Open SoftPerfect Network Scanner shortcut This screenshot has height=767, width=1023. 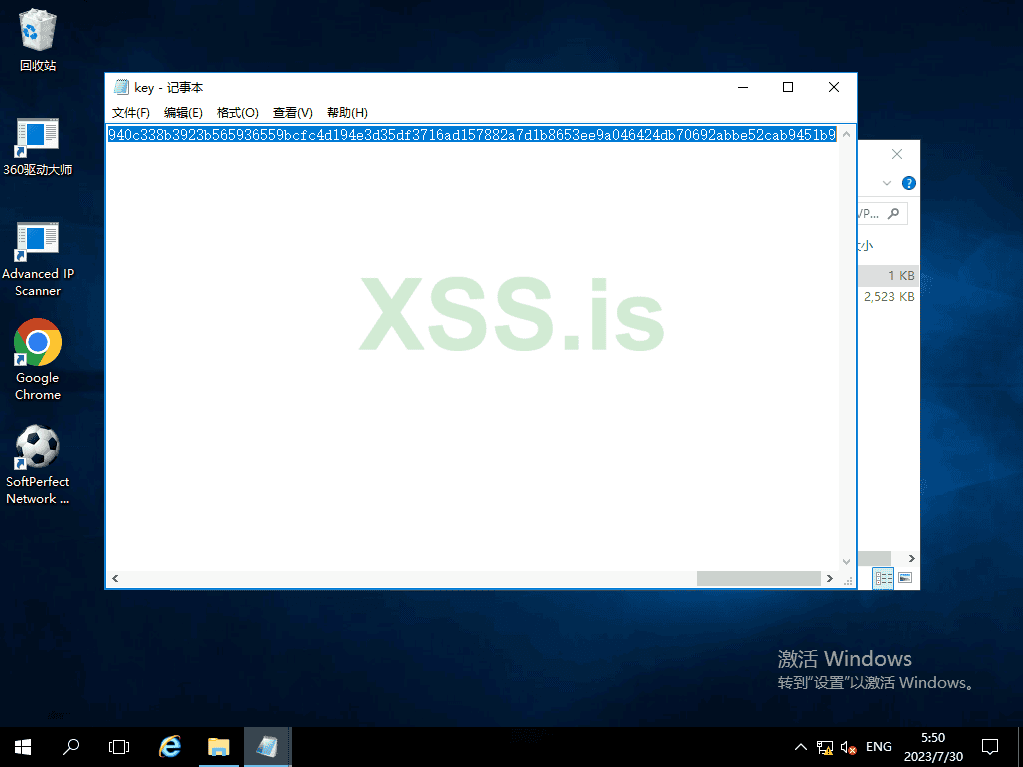point(38,465)
